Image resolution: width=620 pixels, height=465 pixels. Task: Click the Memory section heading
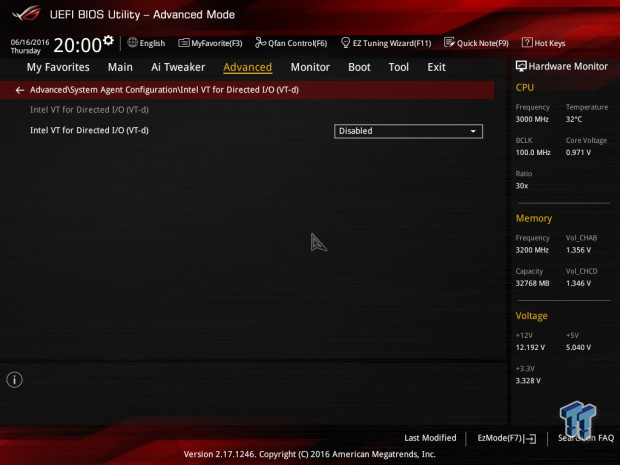click(x=534, y=218)
